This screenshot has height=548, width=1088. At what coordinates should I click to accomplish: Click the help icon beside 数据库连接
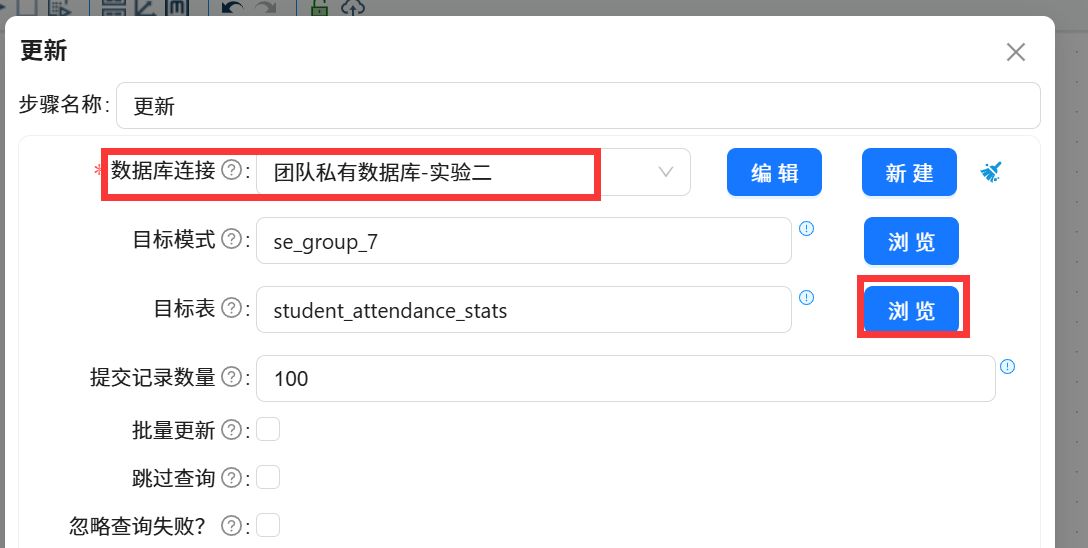tap(231, 171)
